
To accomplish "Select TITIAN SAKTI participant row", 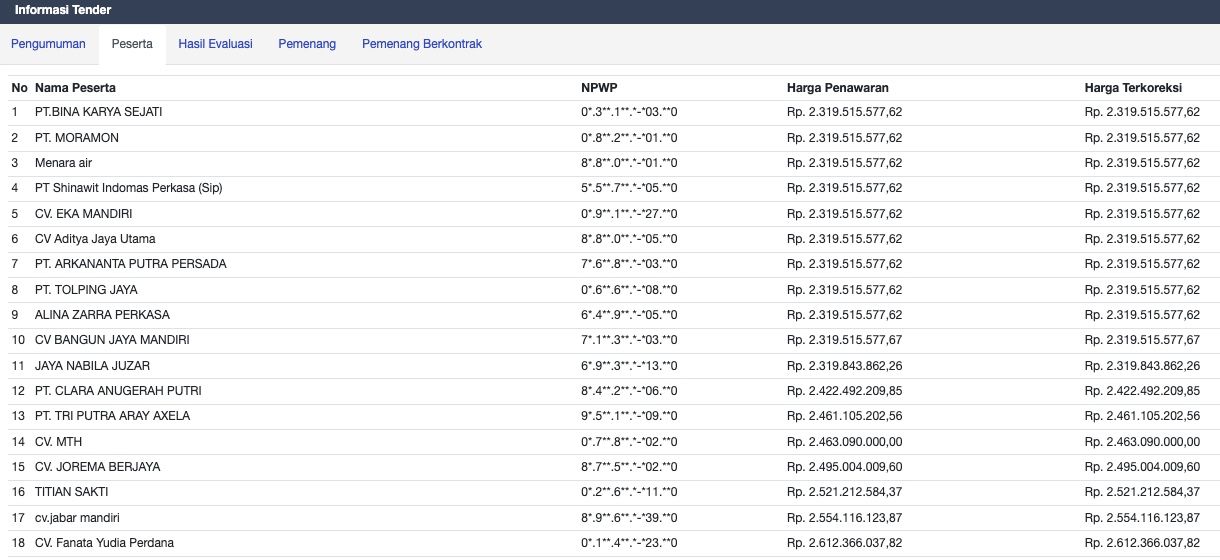I will [610, 492].
